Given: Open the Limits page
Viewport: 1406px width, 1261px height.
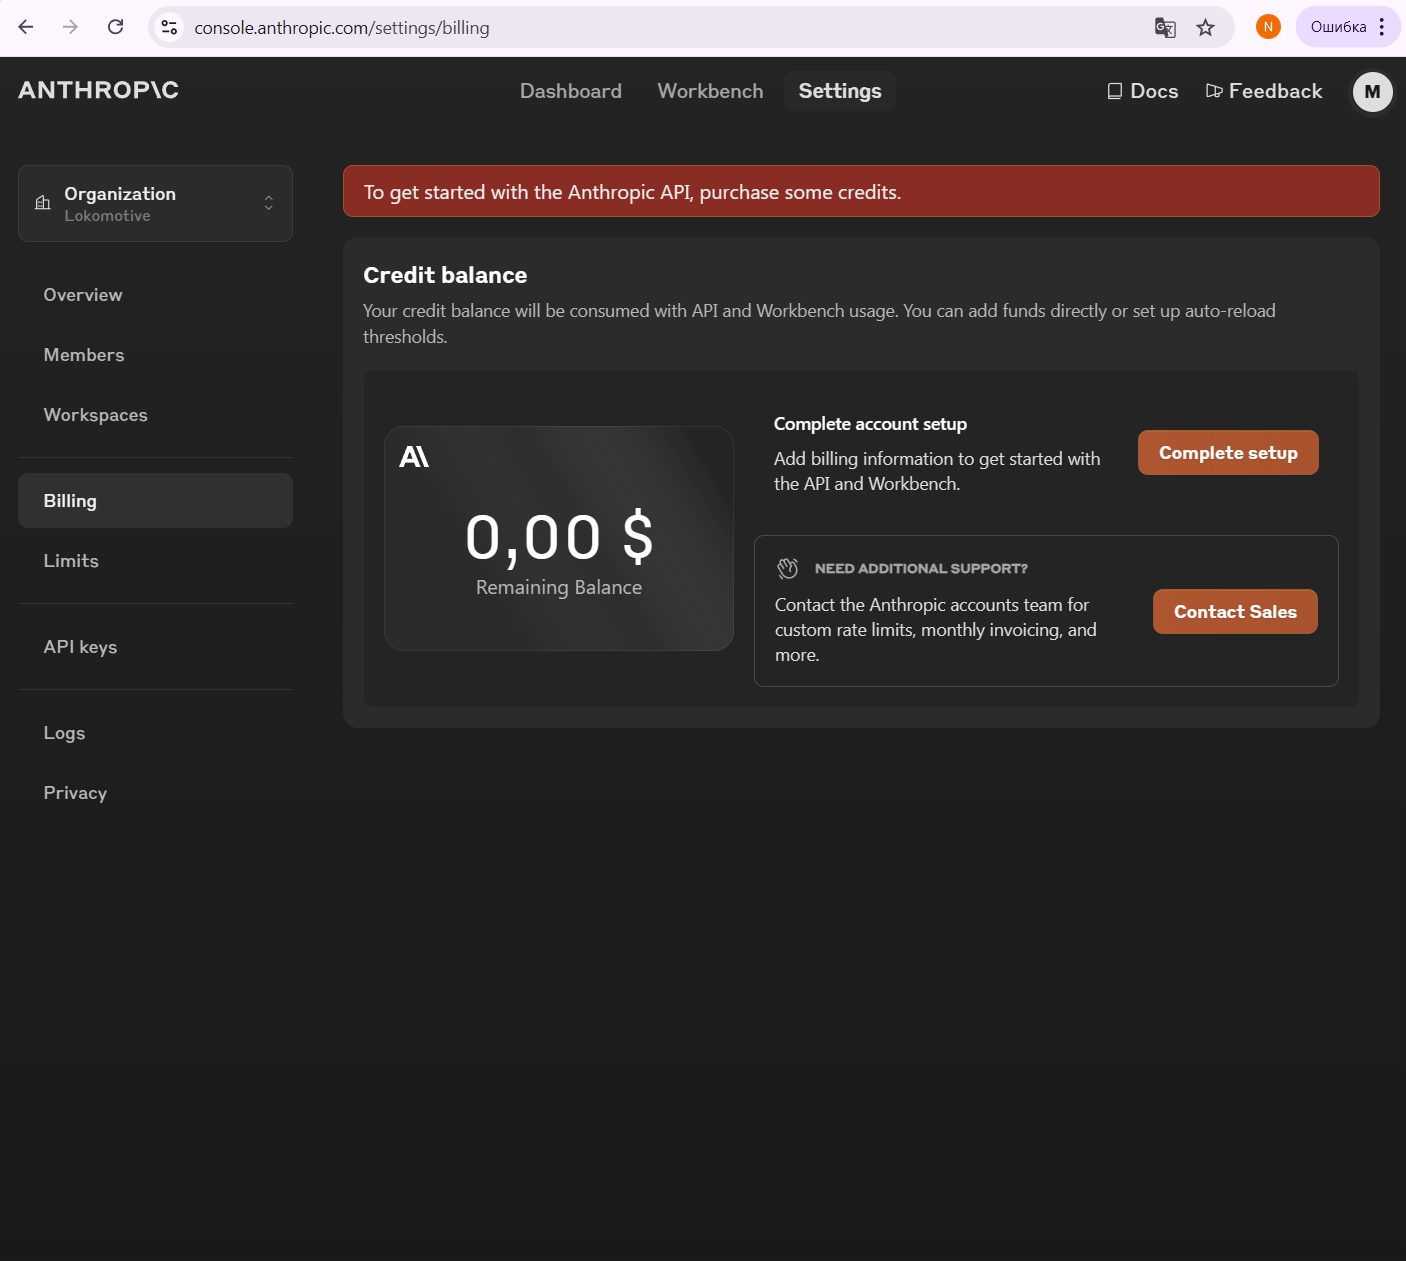Looking at the screenshot, I should coord(71,561).
